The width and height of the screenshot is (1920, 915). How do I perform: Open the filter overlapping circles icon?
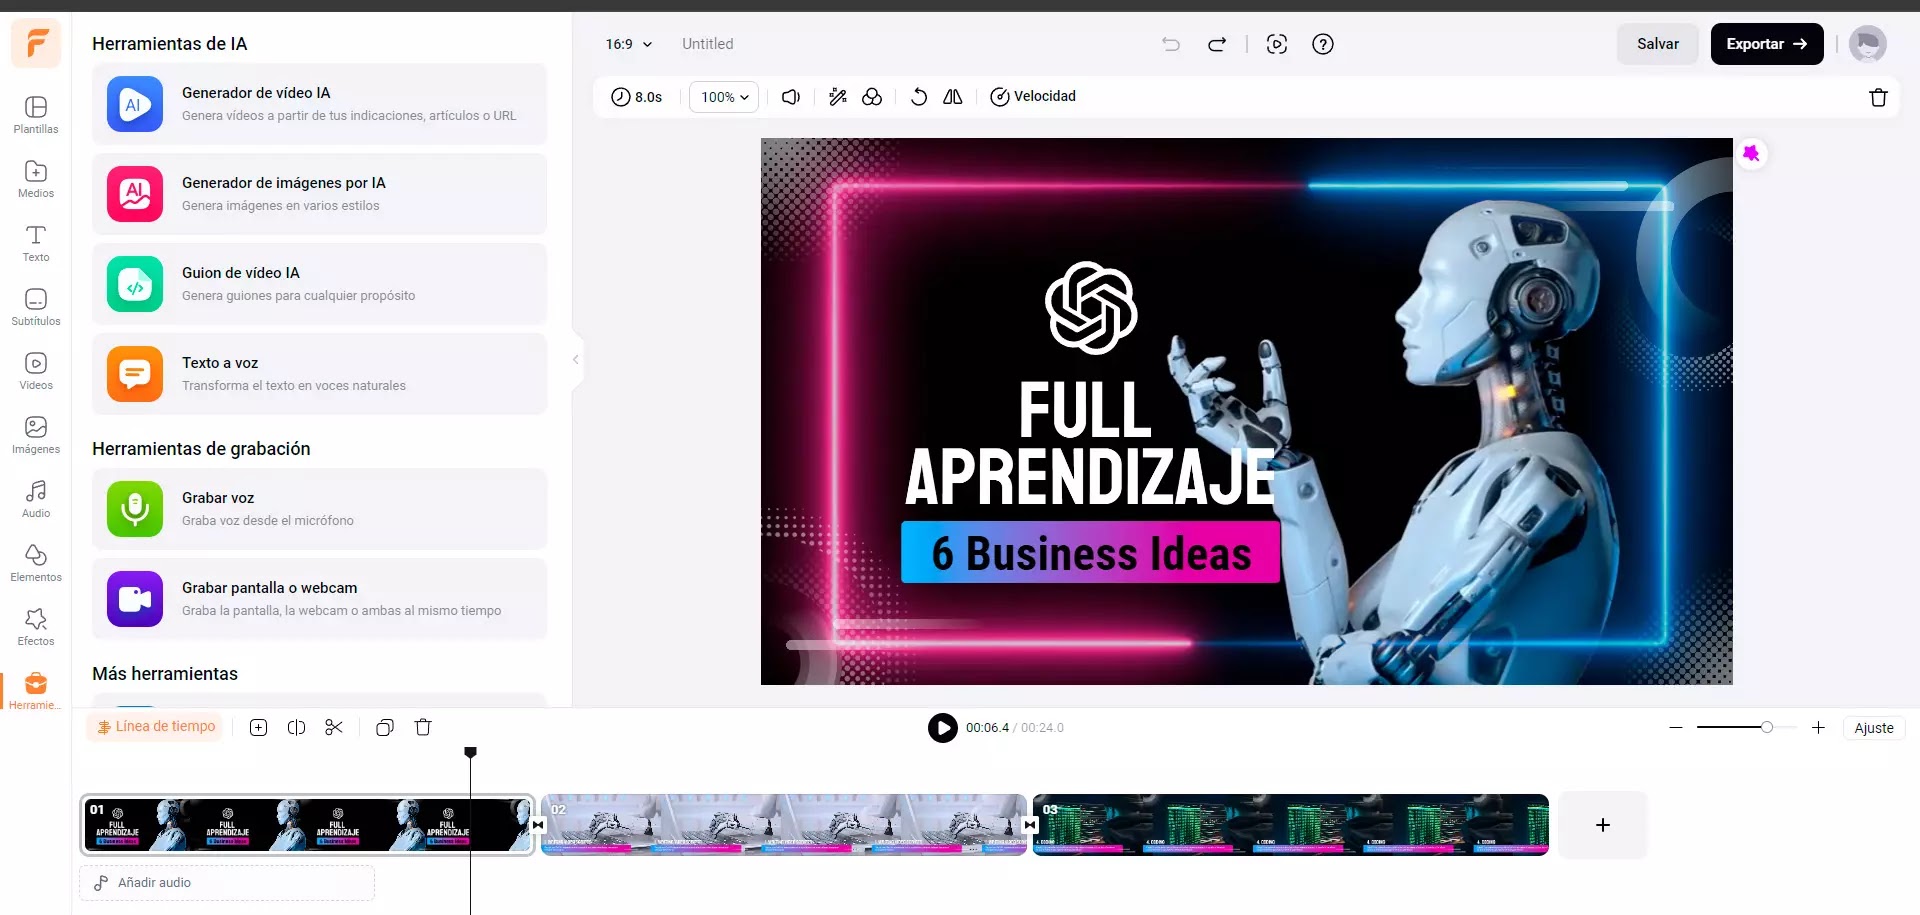[872, 97]
